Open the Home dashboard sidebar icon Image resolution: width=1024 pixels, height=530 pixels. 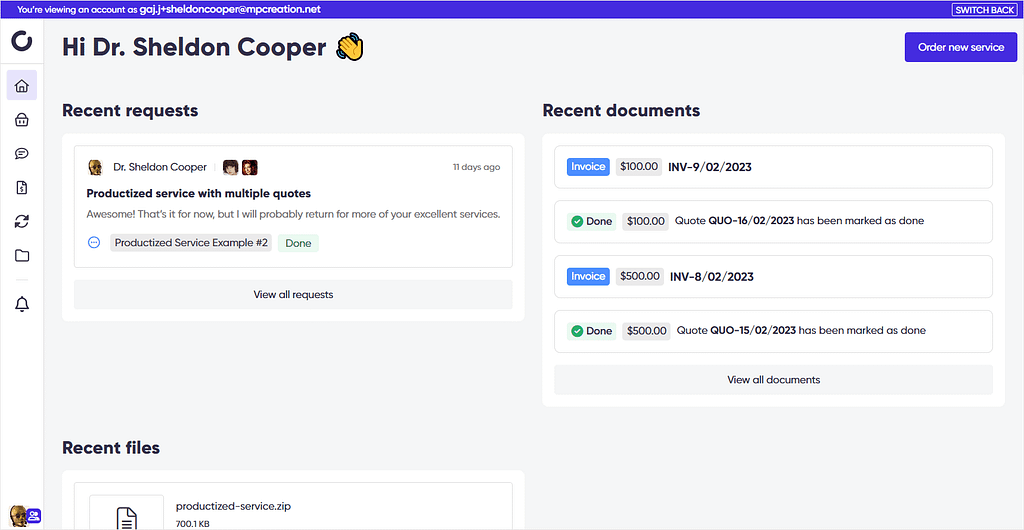[22, 86]
